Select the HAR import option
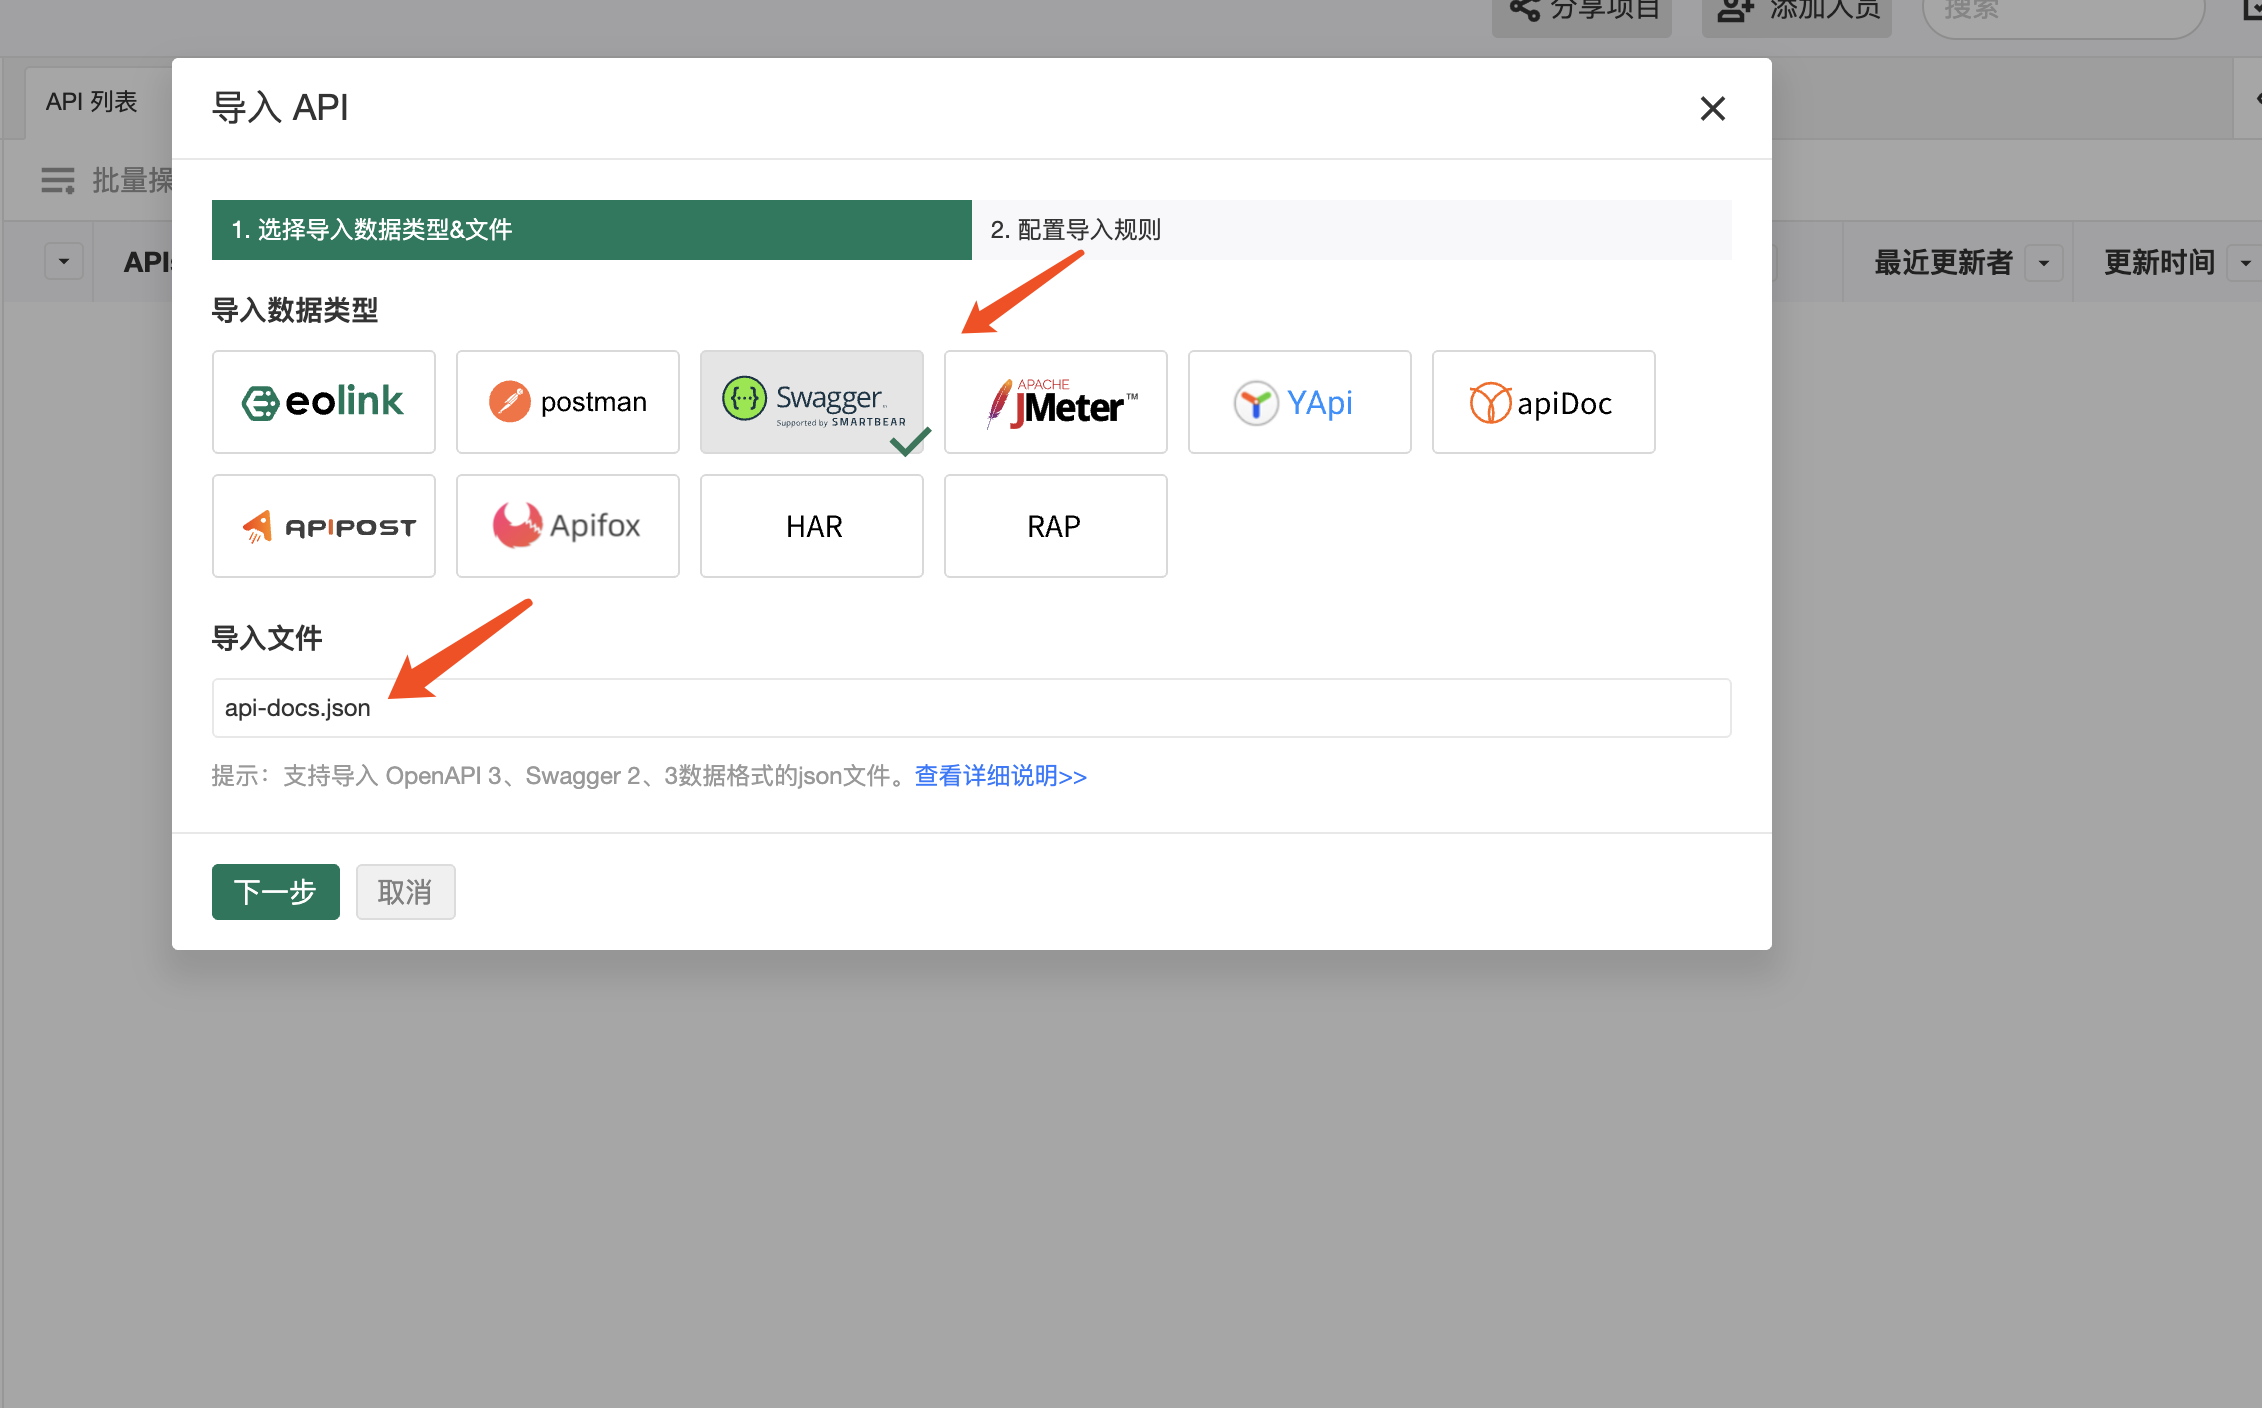Viewport: 2262px width, 1408px height. (811, 526)
